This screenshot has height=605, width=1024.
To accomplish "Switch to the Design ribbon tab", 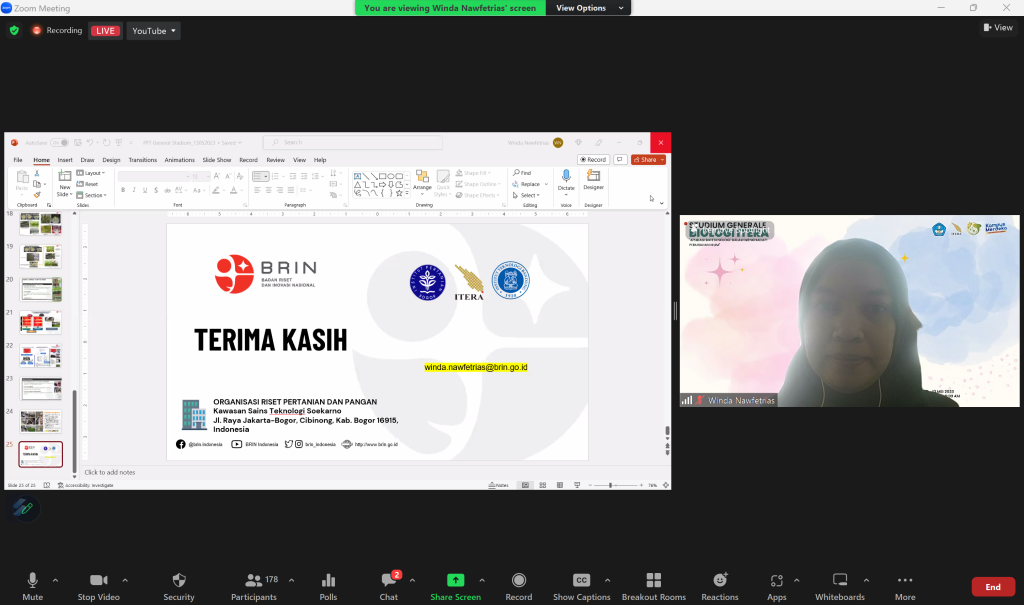I will [111, 160].
